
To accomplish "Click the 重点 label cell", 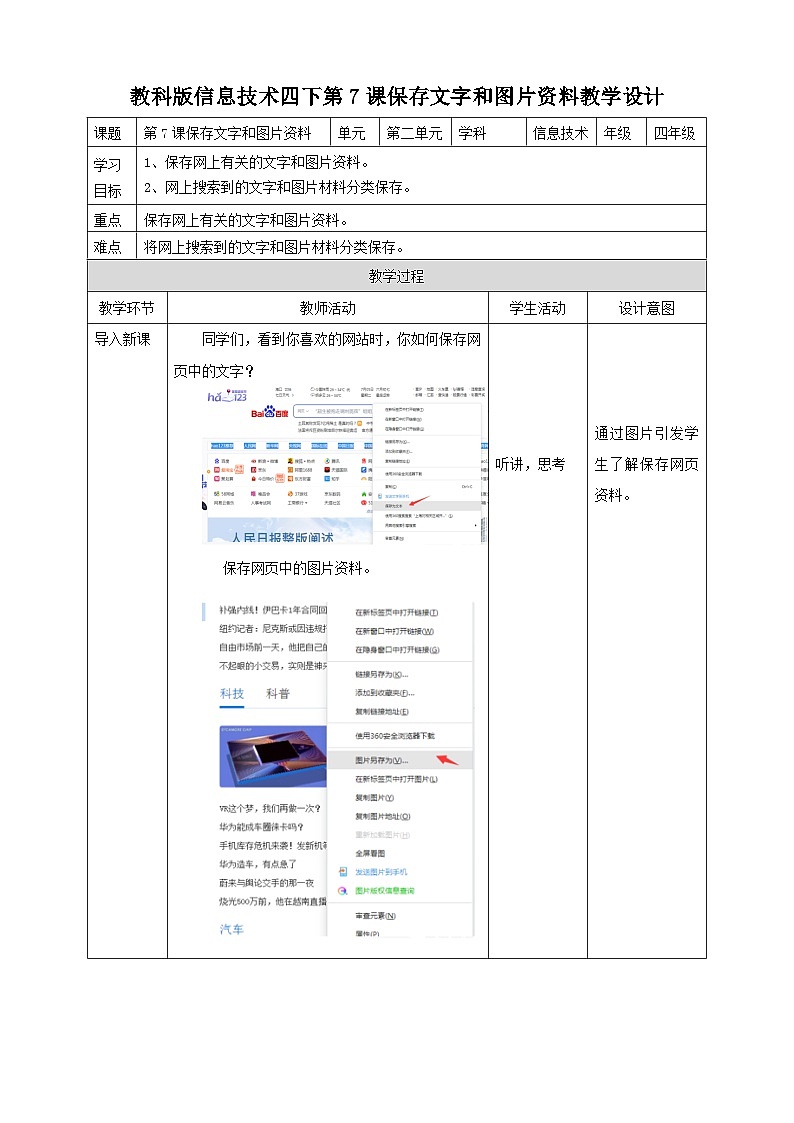I will (112, 218).
